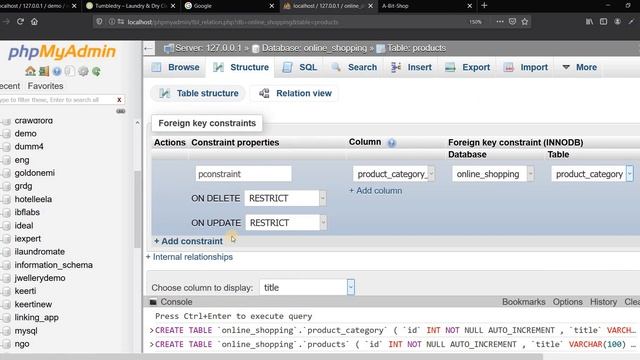Open console History
This screenshot has width=640, height=360.
(603, 302)
